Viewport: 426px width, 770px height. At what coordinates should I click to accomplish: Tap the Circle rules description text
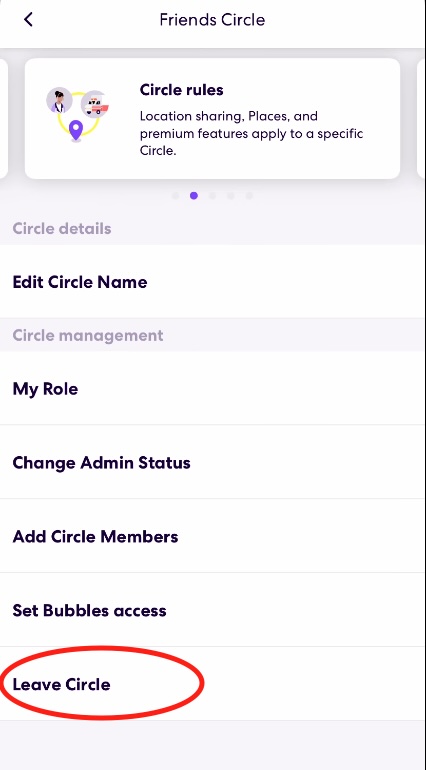coord(252,134)
